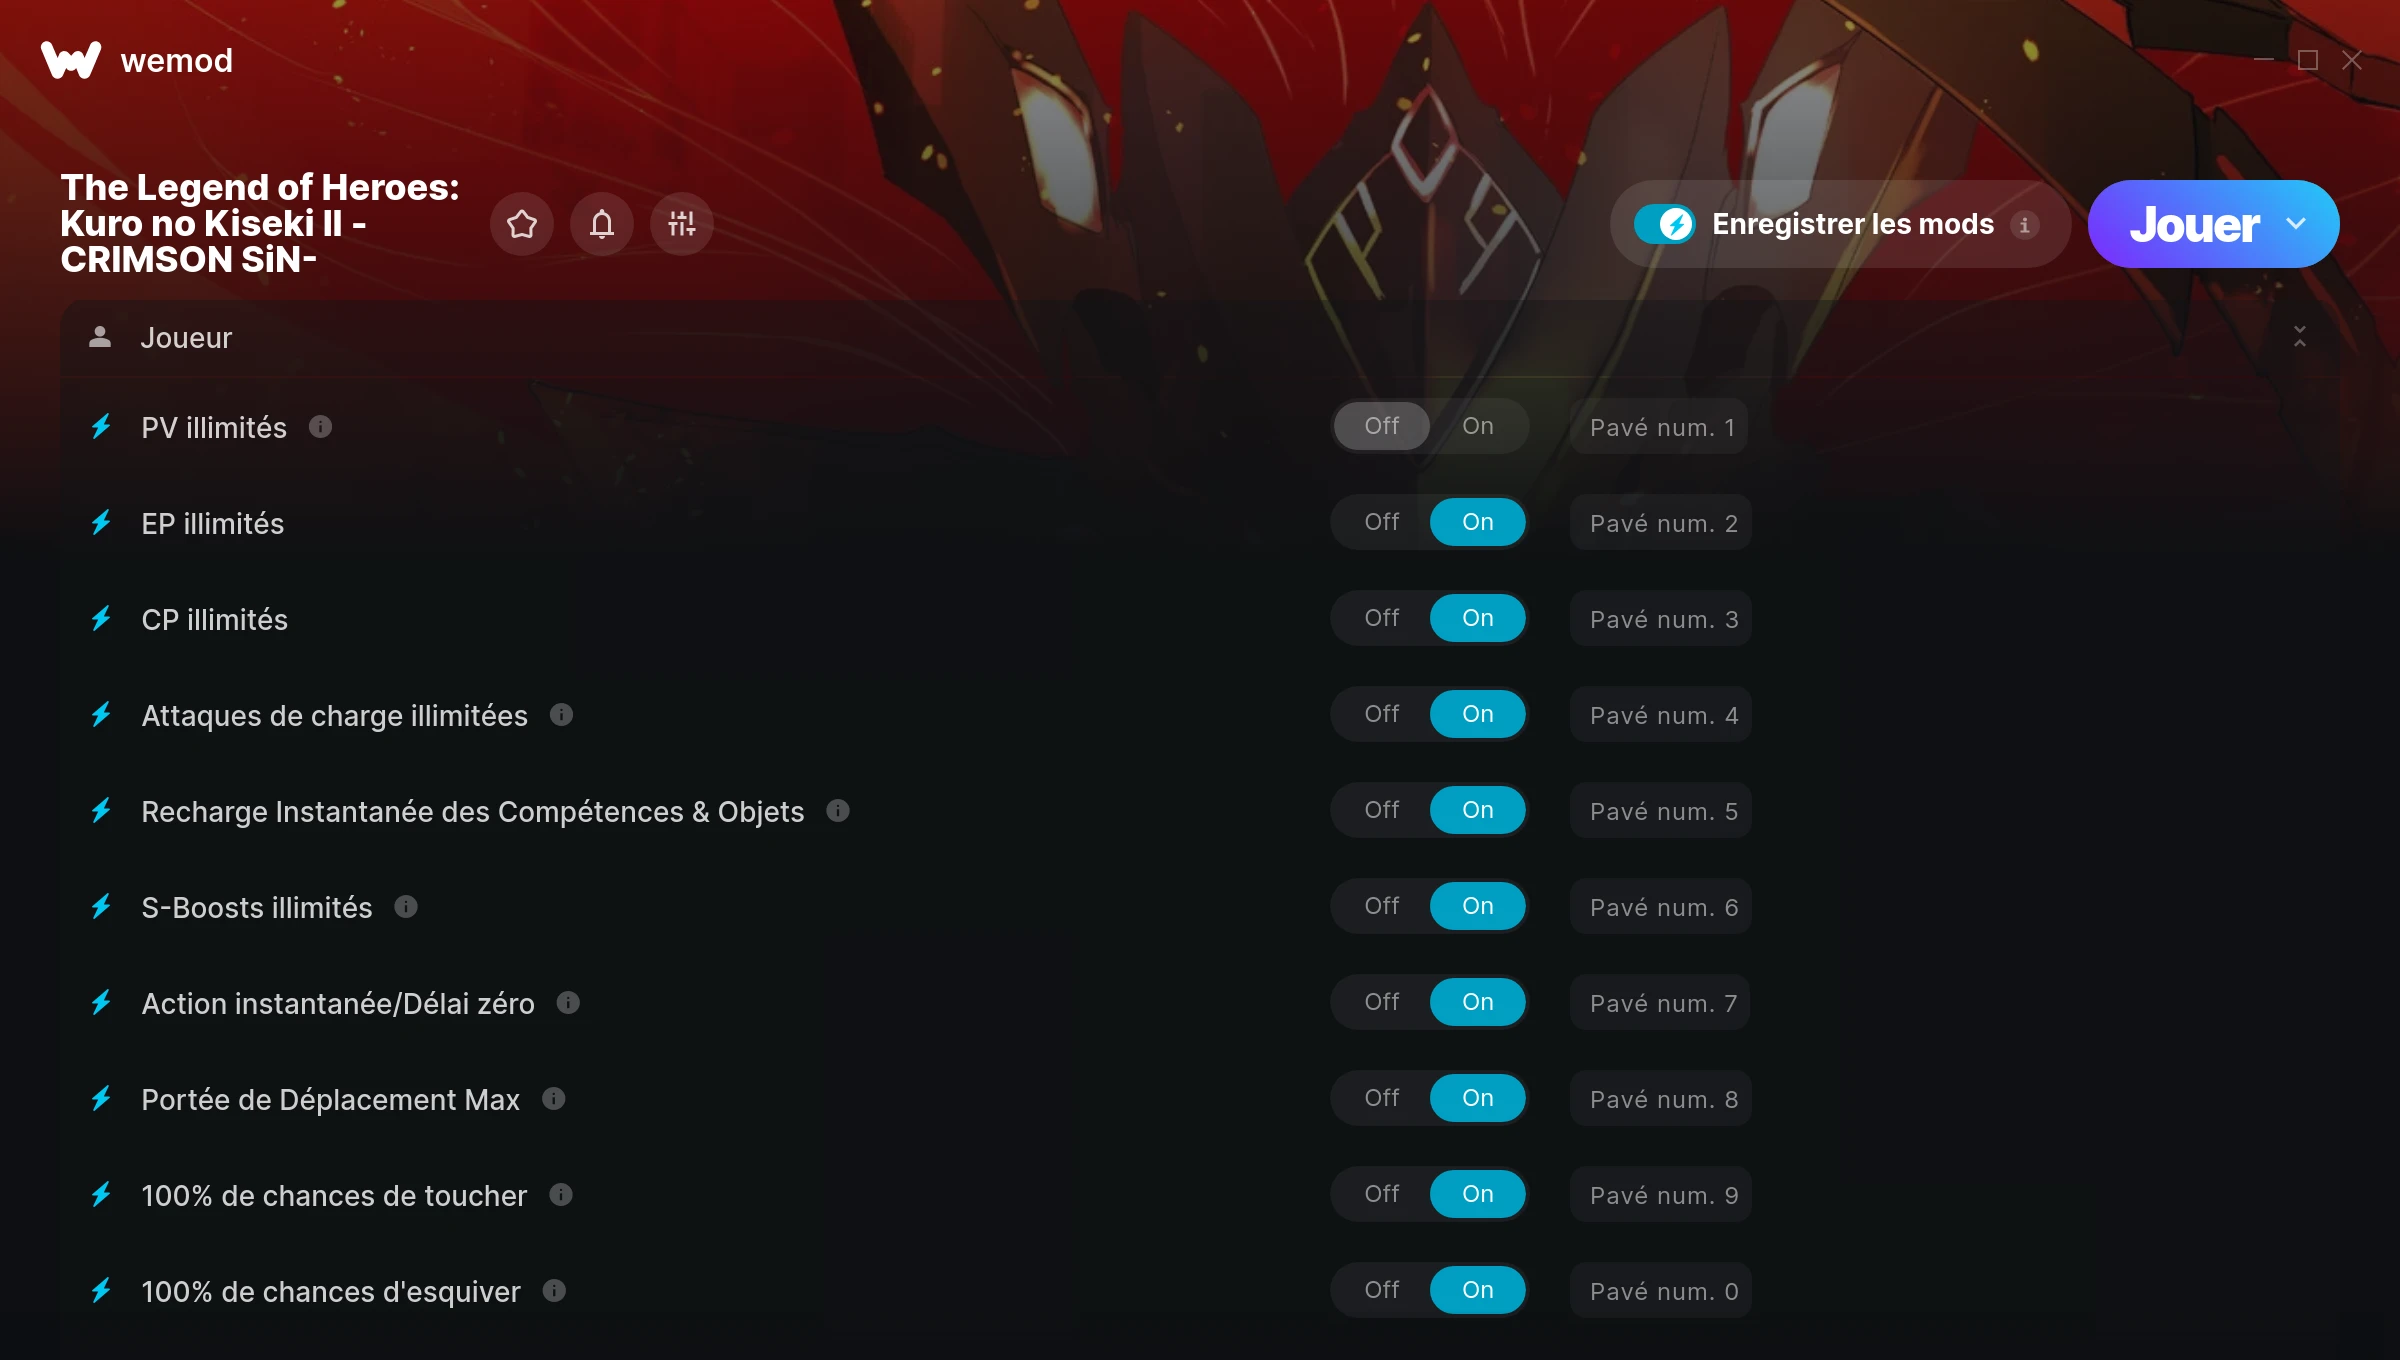Turn off EP illimités
Viewport: 2400px width, 1360px height.
click(1382, 522)
